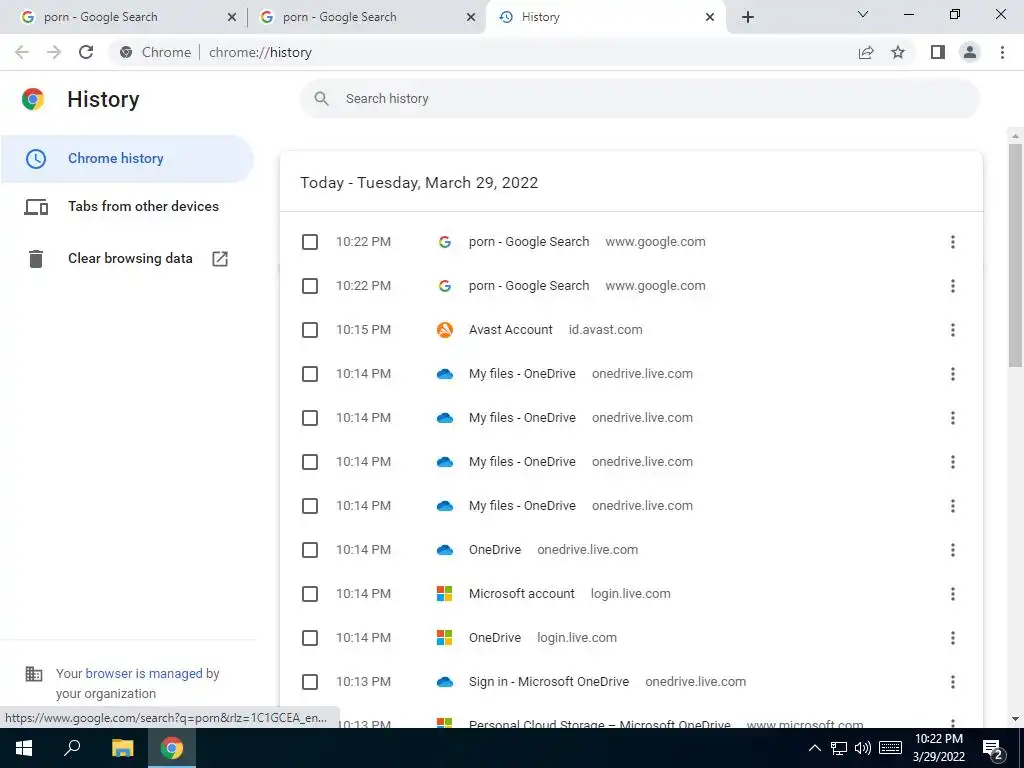Click the clock icon for Chrome history
The height and width of the screenshot is (768, 1024).
(36, 159)
